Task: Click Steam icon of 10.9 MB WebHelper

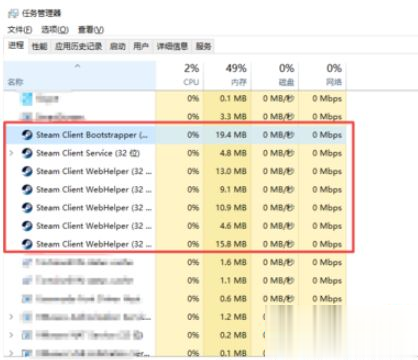Action: pyautogui.click(x=27, y=208)
